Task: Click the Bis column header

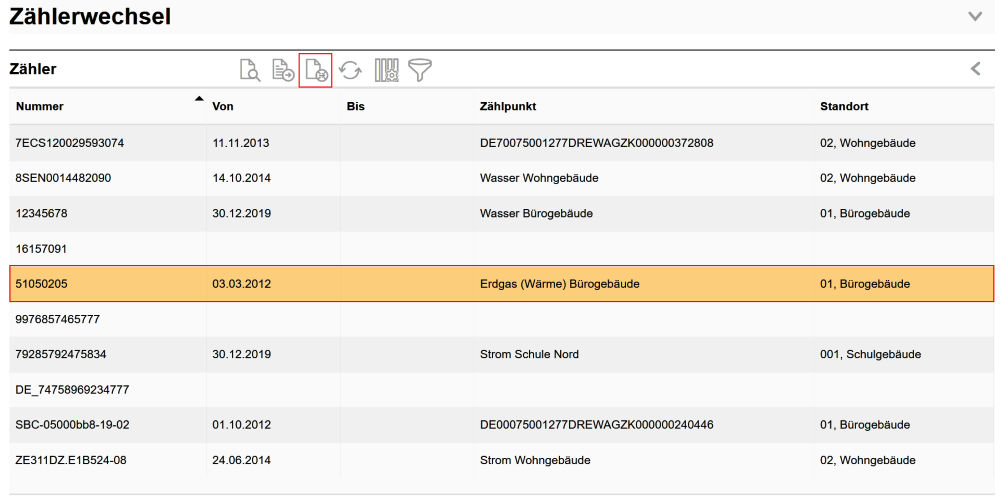Action: click(355, 106)
